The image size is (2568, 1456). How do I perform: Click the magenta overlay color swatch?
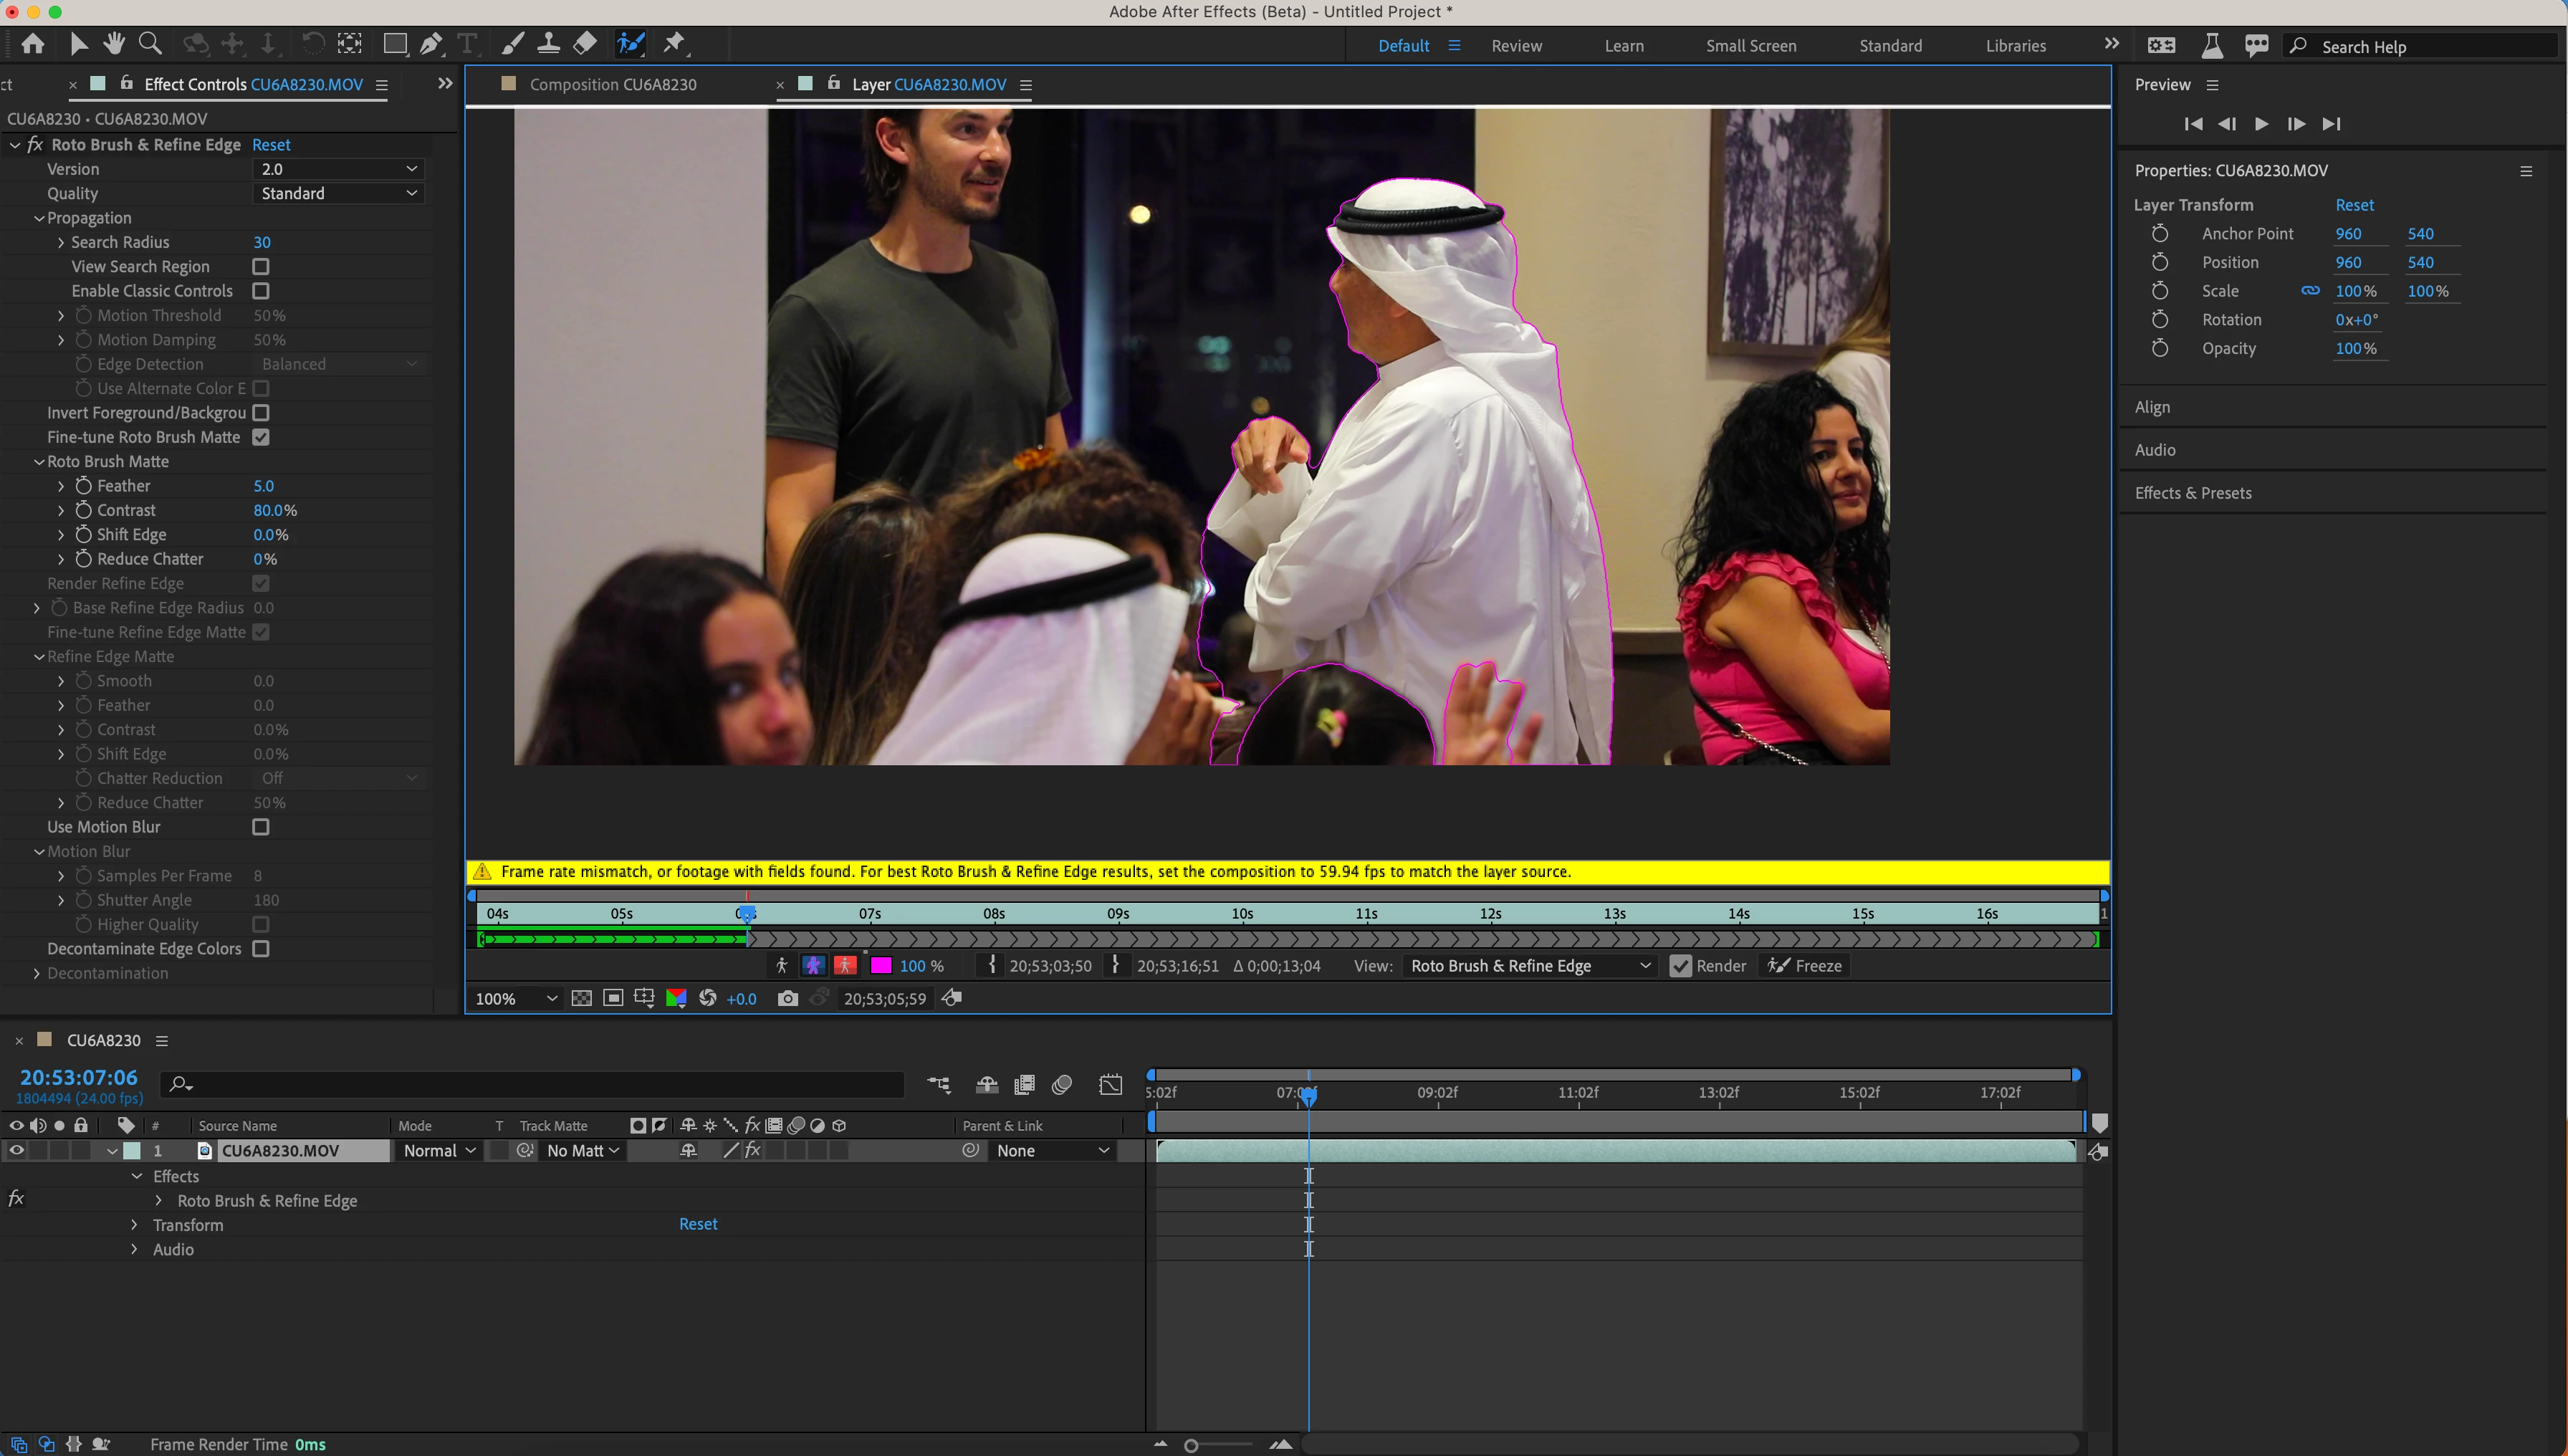(x=881, y=966)
